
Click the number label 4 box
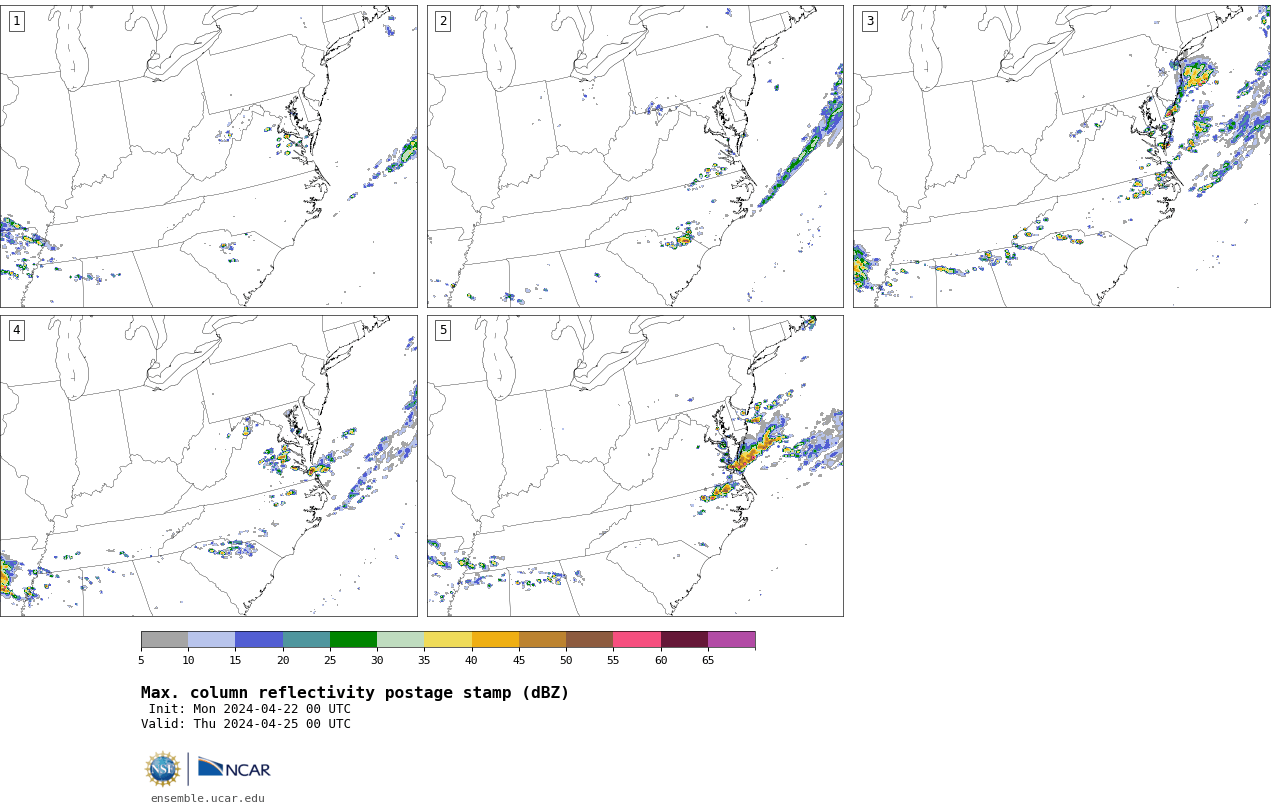16,330
